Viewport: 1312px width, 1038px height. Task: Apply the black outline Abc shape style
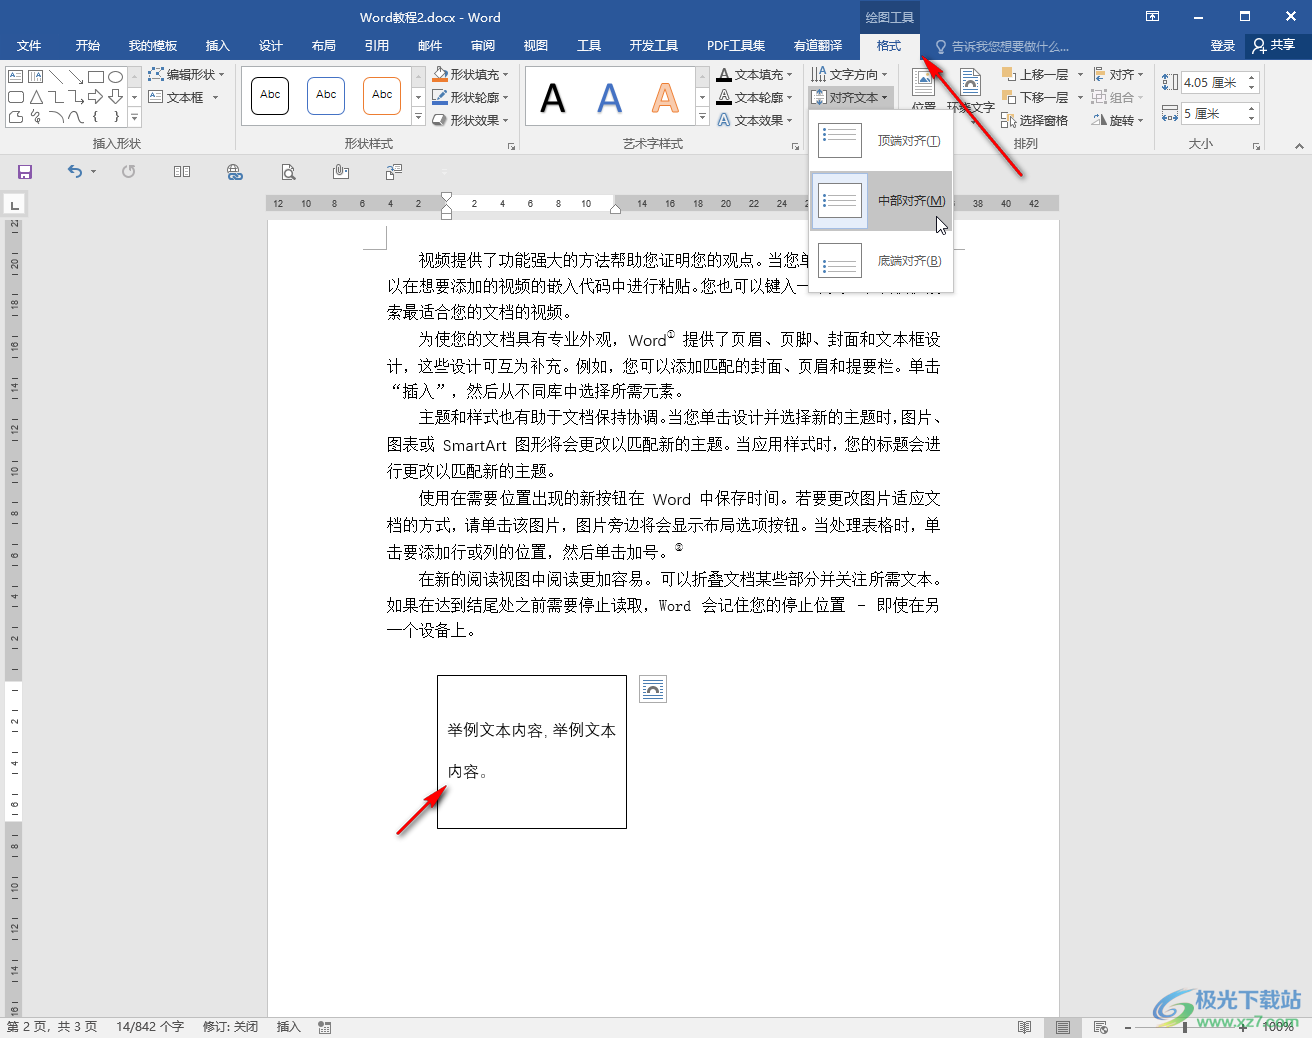(270, 95)
